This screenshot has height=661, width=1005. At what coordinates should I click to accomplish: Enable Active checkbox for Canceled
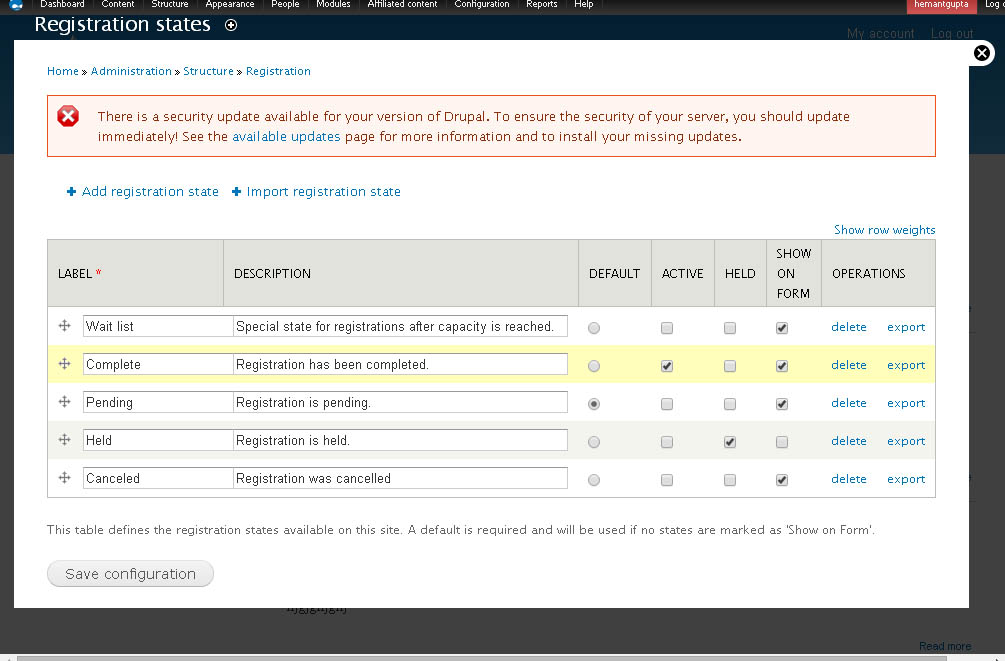(667, 480)
